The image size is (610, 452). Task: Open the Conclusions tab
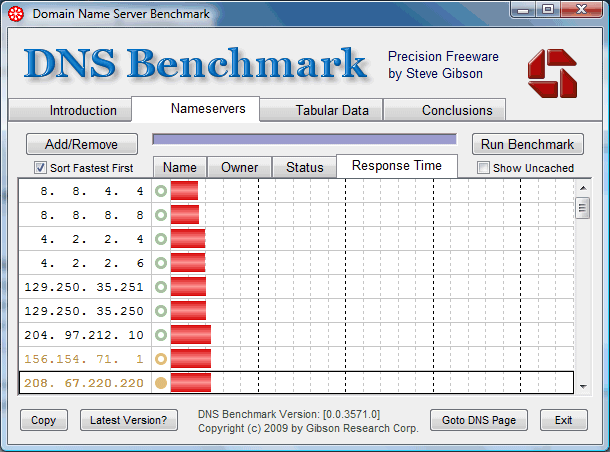coord(445,110)
